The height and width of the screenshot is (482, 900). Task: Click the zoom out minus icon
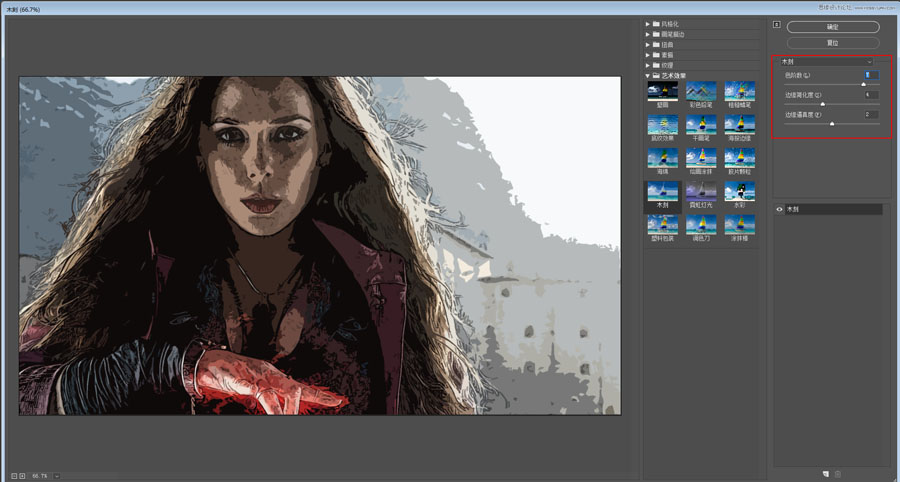pyautogui.click(x=14, y=476)
